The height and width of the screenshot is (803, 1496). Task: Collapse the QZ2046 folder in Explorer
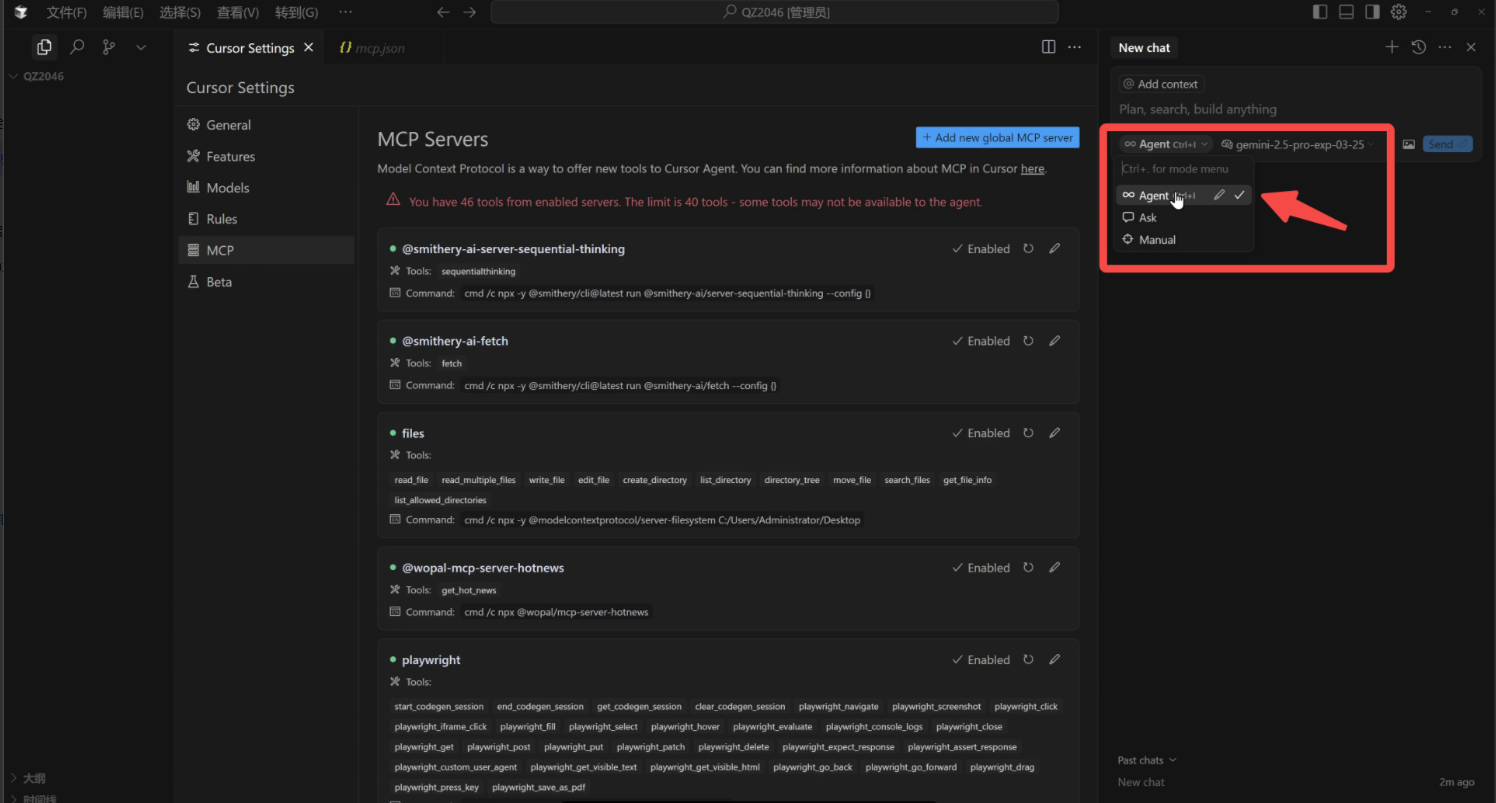(x=14, y=75)
